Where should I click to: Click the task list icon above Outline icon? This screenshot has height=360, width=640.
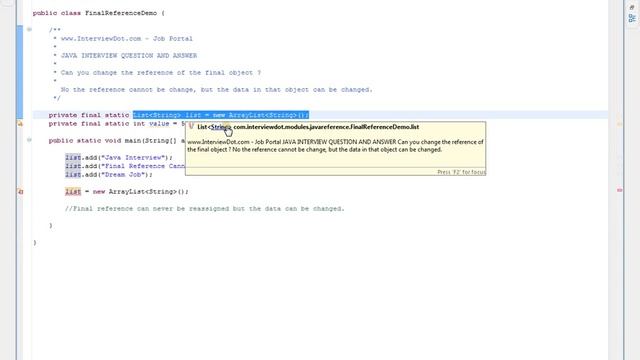click(x=632, y=7)
